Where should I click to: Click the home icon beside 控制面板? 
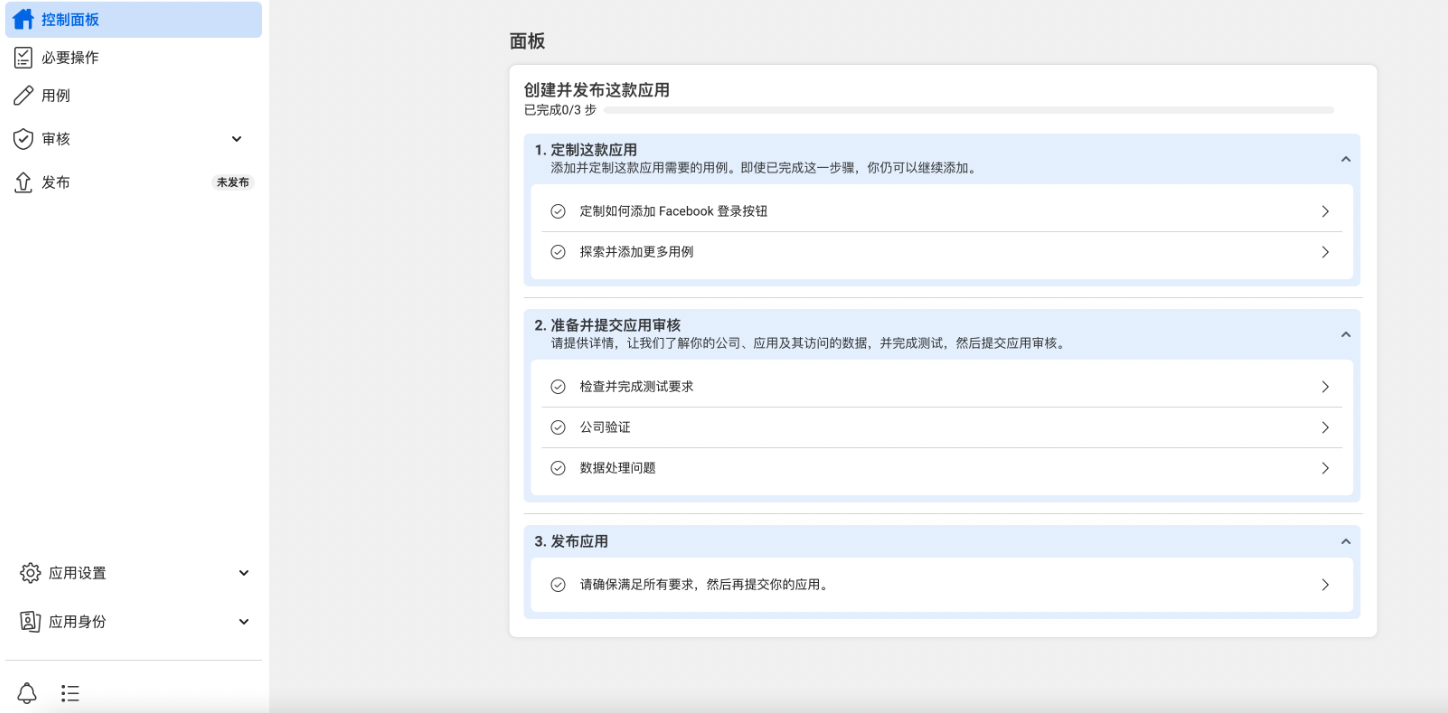tap(23, 19)
